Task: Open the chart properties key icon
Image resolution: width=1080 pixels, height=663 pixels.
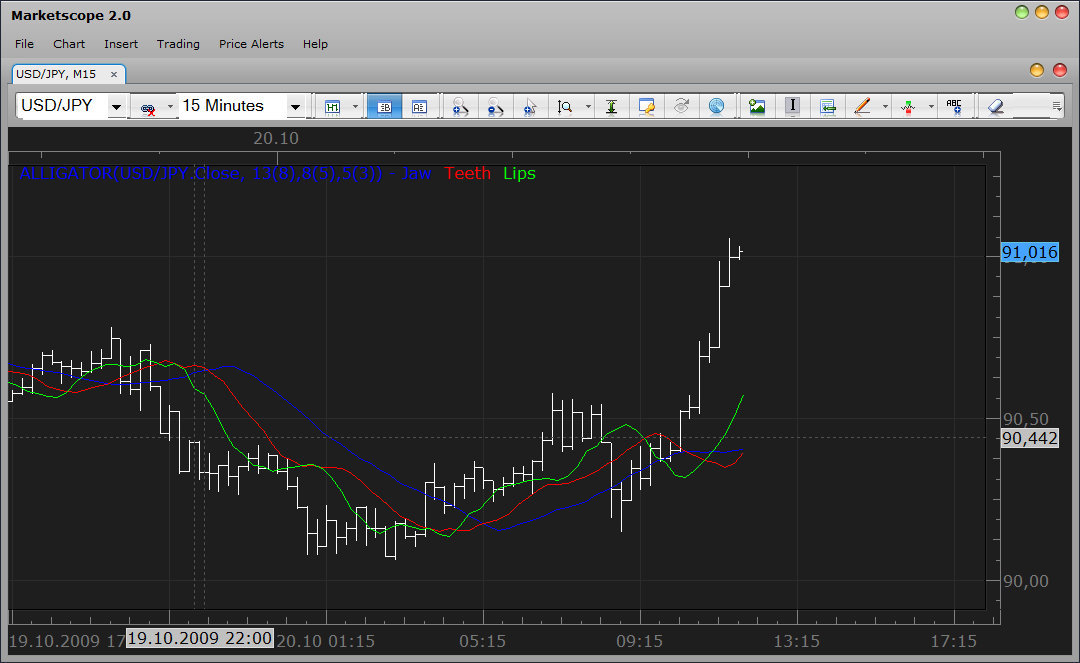Action: 646,107
